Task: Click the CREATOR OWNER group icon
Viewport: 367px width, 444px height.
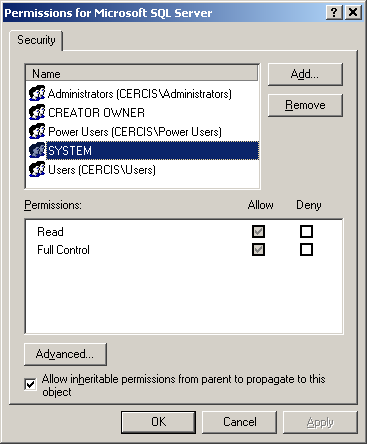Action: pos(37,112)
